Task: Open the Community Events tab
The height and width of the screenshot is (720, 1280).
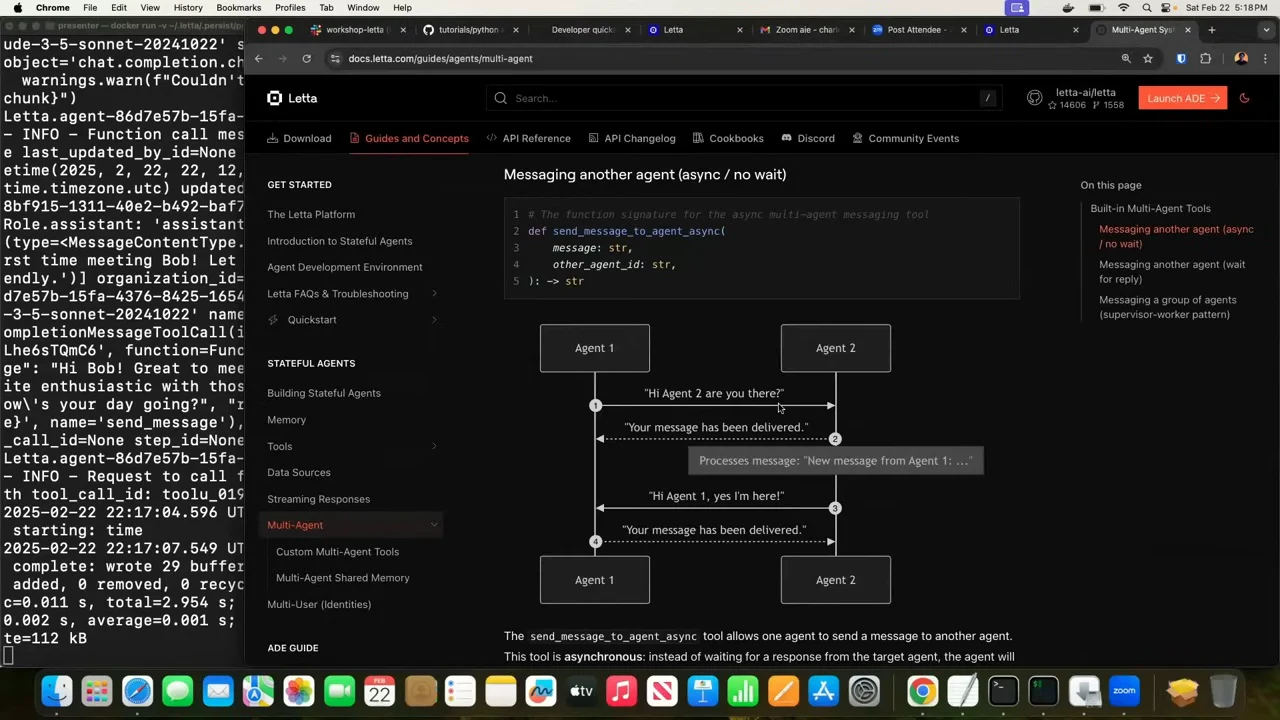Action: coord(906,138)
